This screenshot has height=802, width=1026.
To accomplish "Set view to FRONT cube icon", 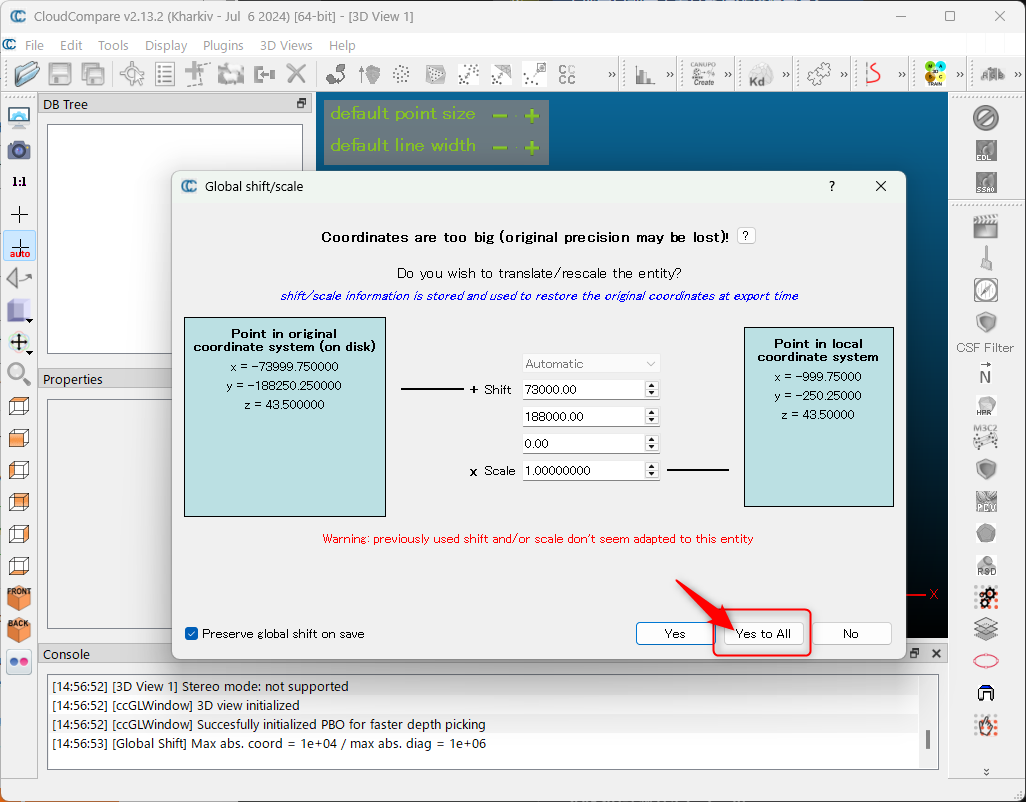I will [19, 597].
